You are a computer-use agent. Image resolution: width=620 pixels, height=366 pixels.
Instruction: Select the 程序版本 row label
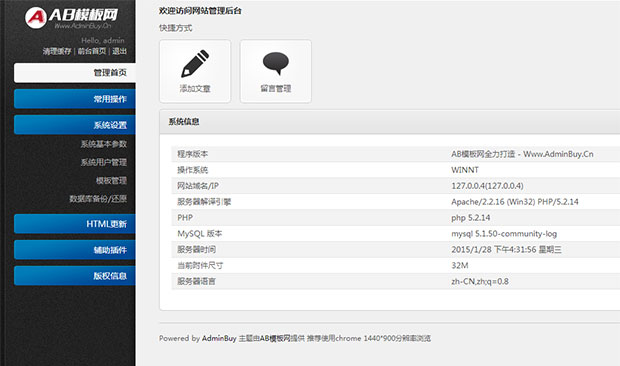pos(192,154)
